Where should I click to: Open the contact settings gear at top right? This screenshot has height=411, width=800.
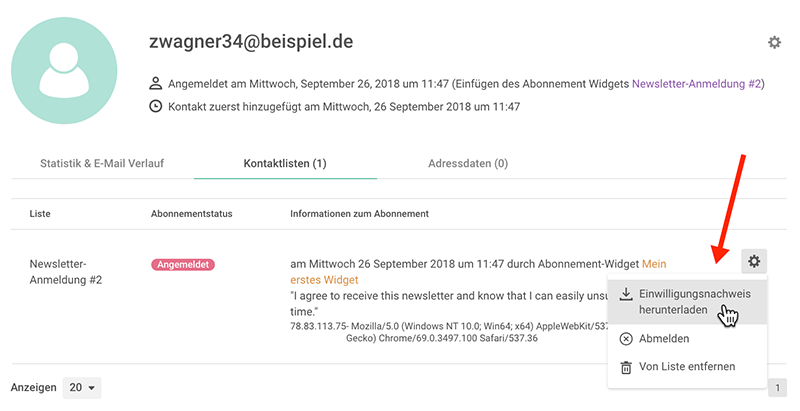[774, 42]
